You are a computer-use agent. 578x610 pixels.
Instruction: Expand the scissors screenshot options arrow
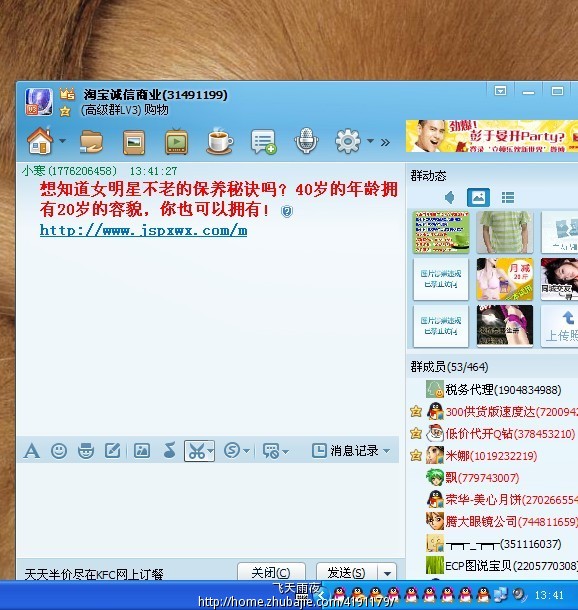[210, 451]
